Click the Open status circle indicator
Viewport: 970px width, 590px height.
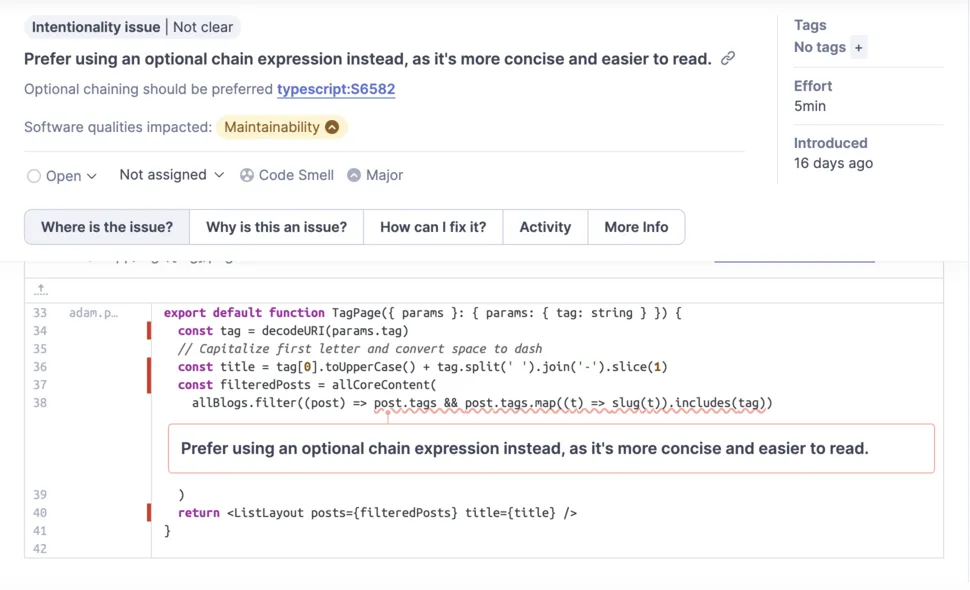[x=34, y=176]
